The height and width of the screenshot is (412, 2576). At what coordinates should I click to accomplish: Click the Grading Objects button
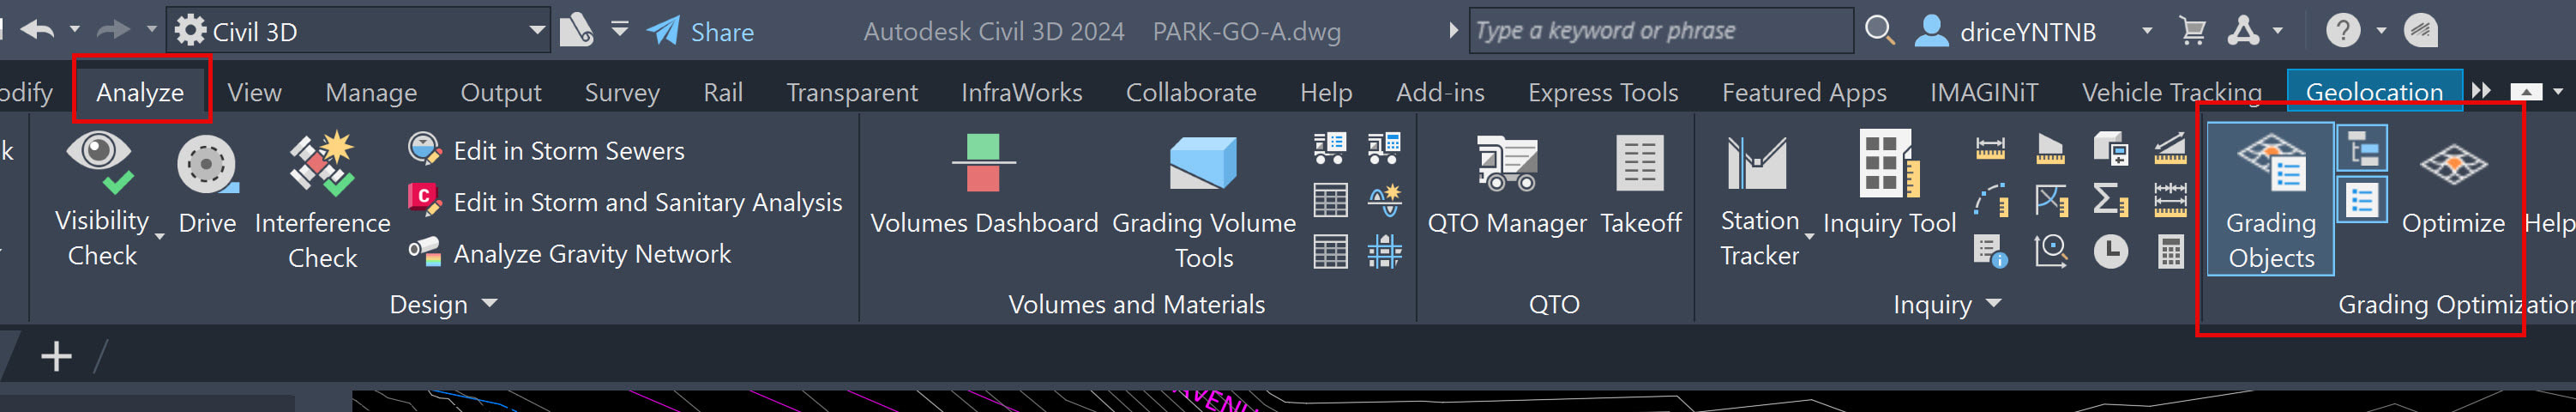pyautogui.click(x=2270, y=200)
